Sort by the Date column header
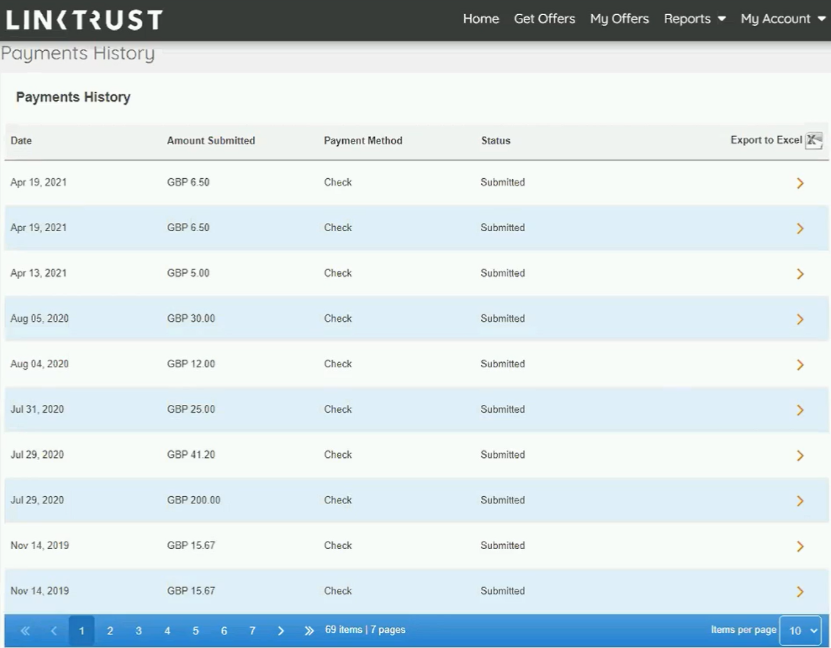831x648 pixels. click(21, 141)
